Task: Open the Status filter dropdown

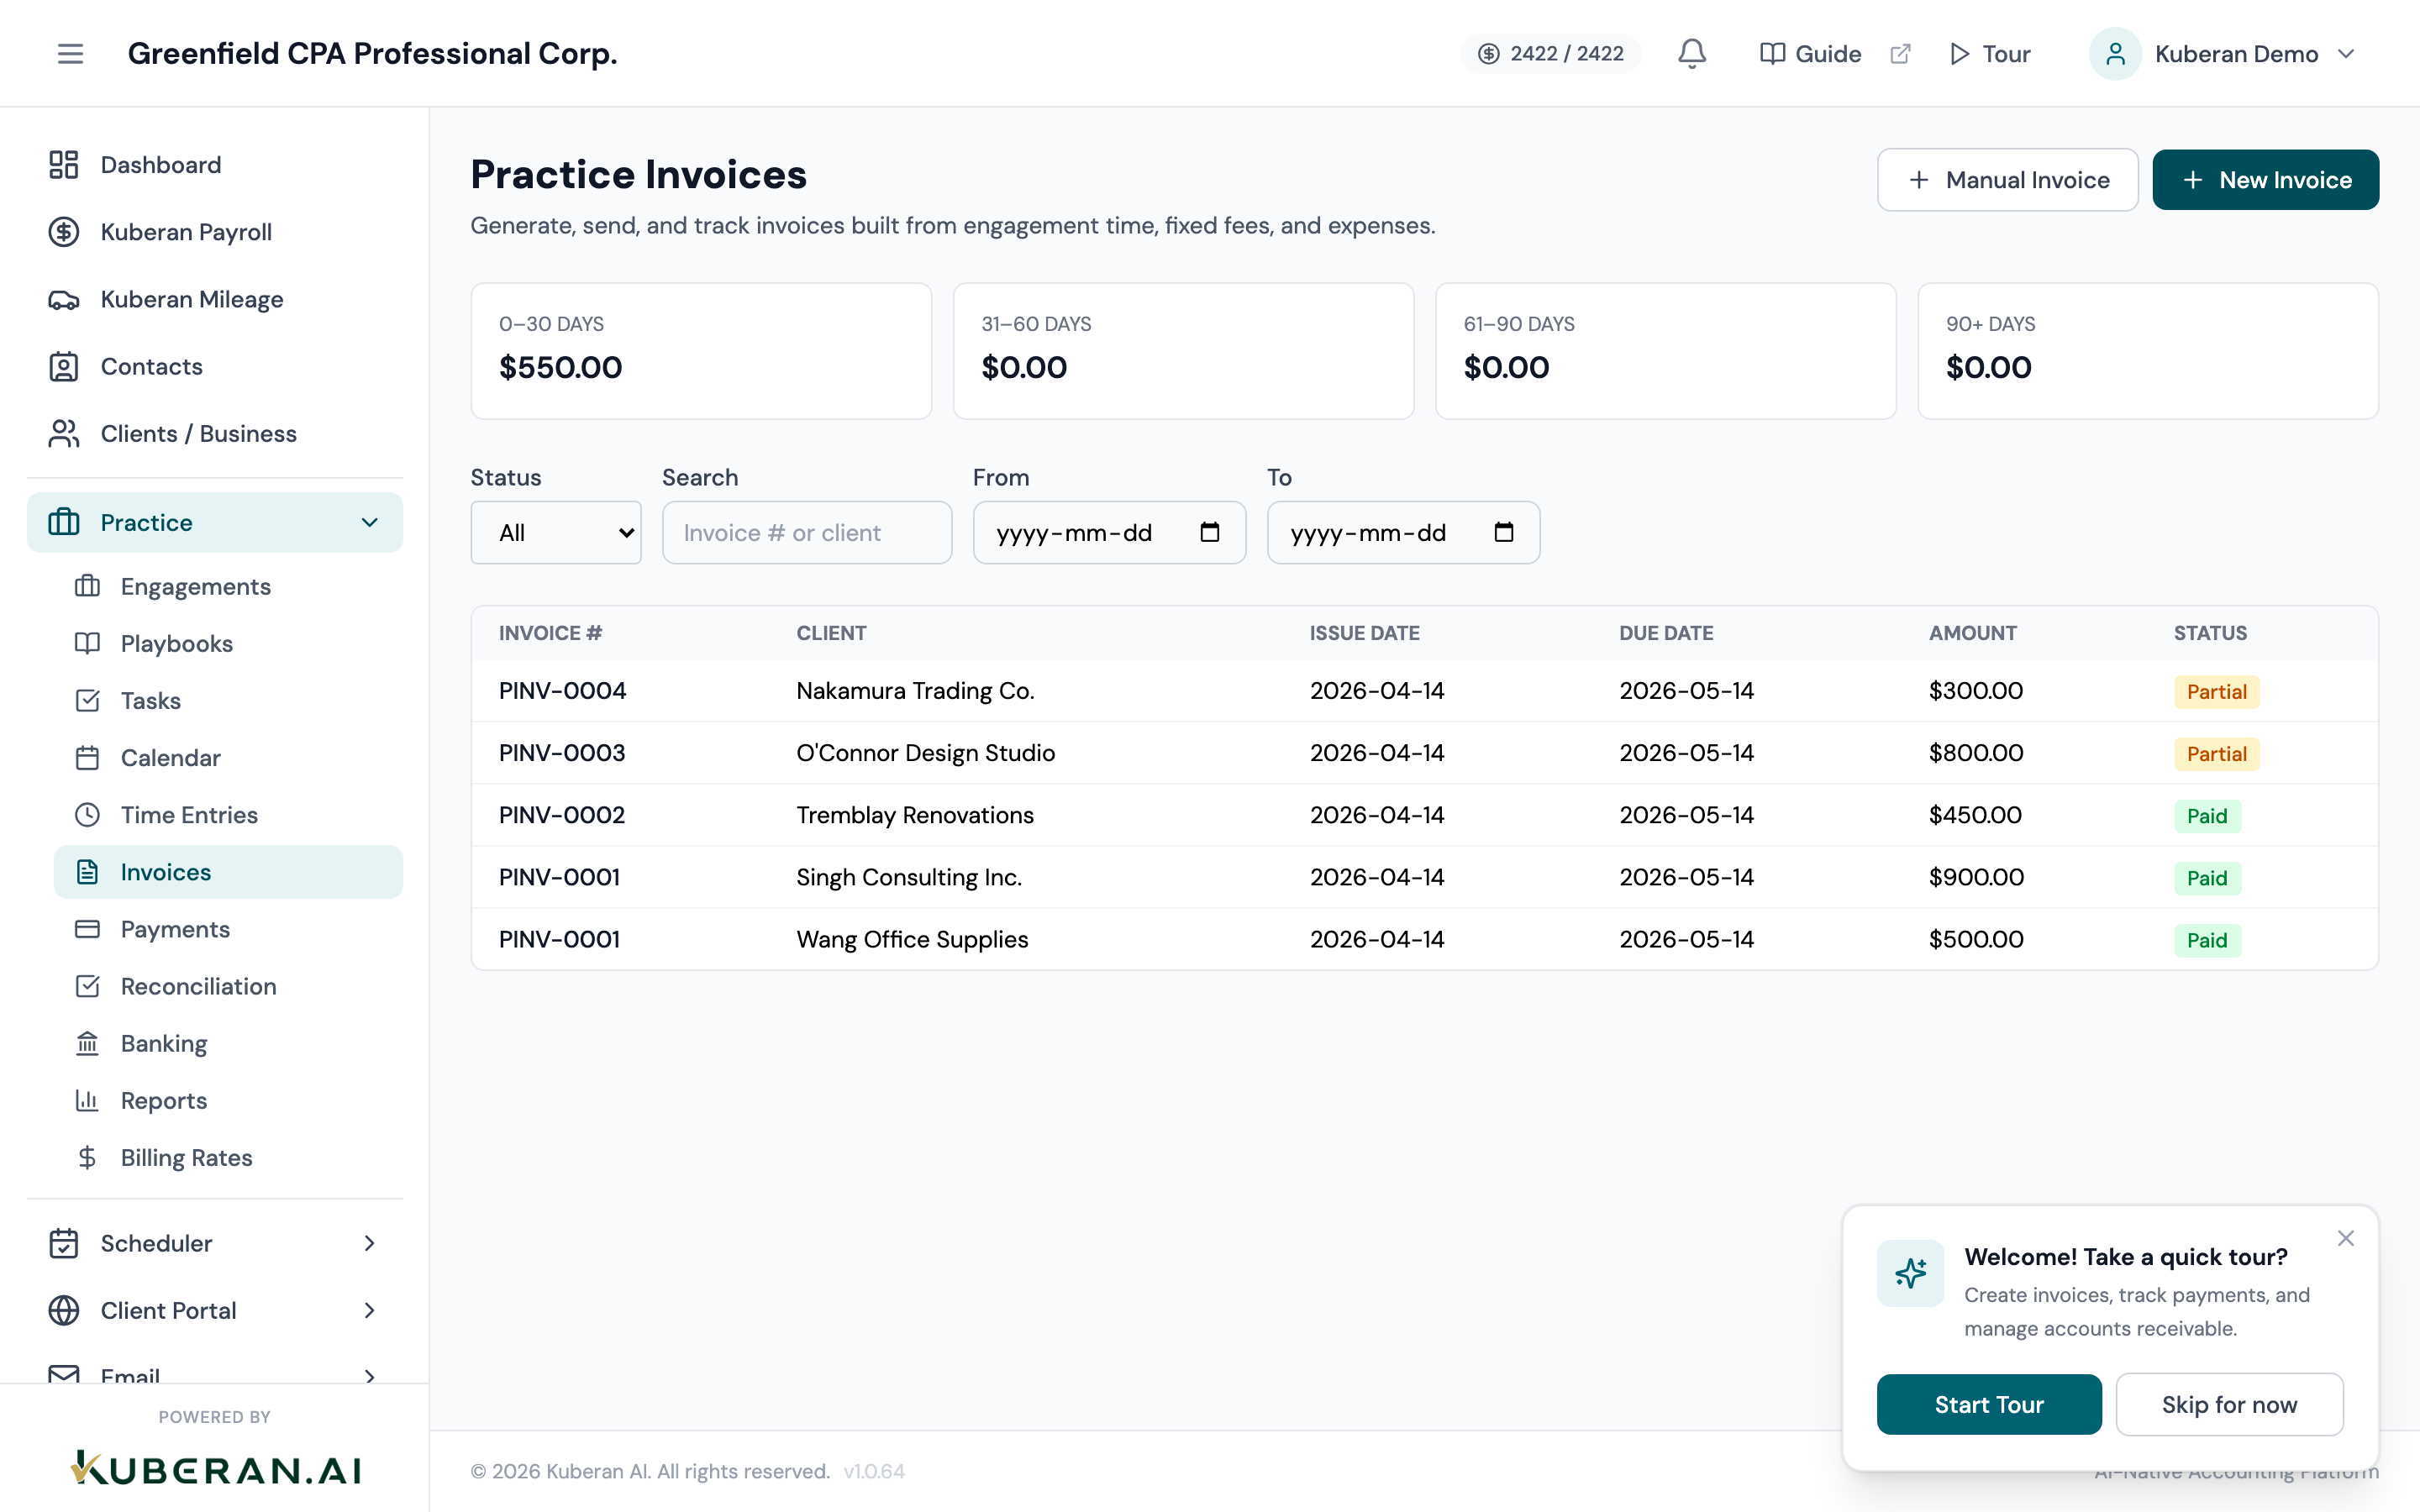Action: pos(556,532)
